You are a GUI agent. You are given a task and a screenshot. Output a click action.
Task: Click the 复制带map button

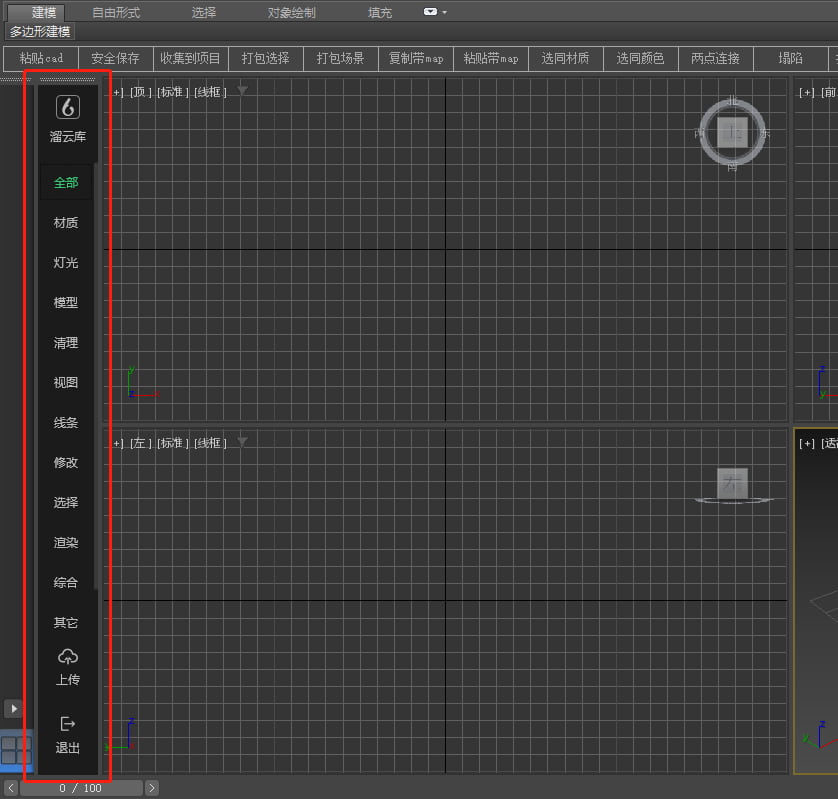click(416, 58)
